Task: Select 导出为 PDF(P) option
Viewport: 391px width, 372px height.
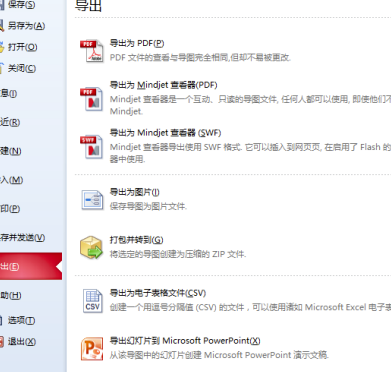Action: [137, 43]
